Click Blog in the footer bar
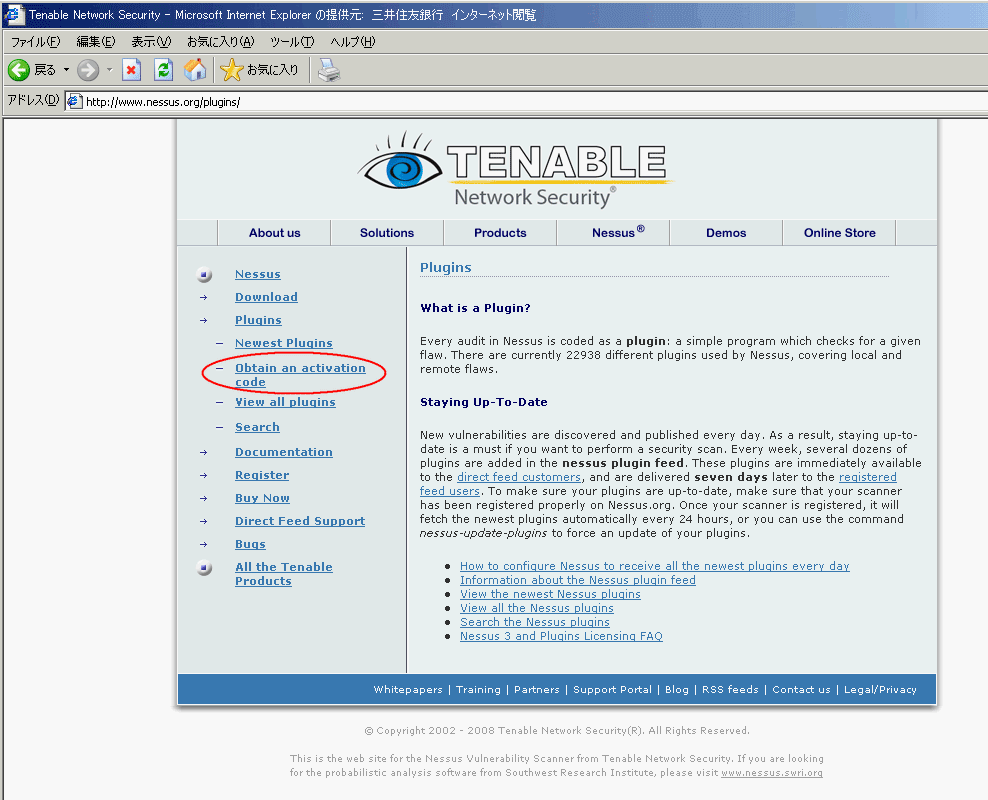Screen dimensions: 988x800 677,689
